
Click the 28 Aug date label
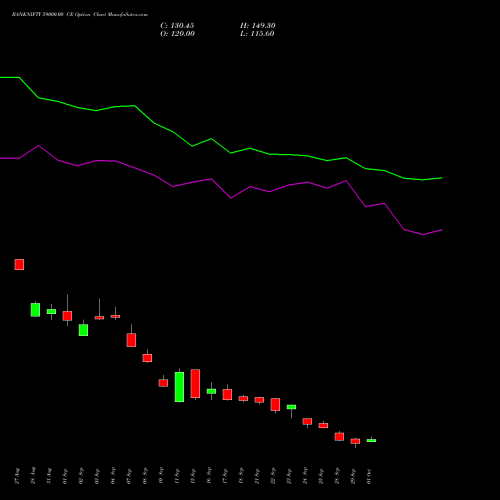[x=33, y=476]
